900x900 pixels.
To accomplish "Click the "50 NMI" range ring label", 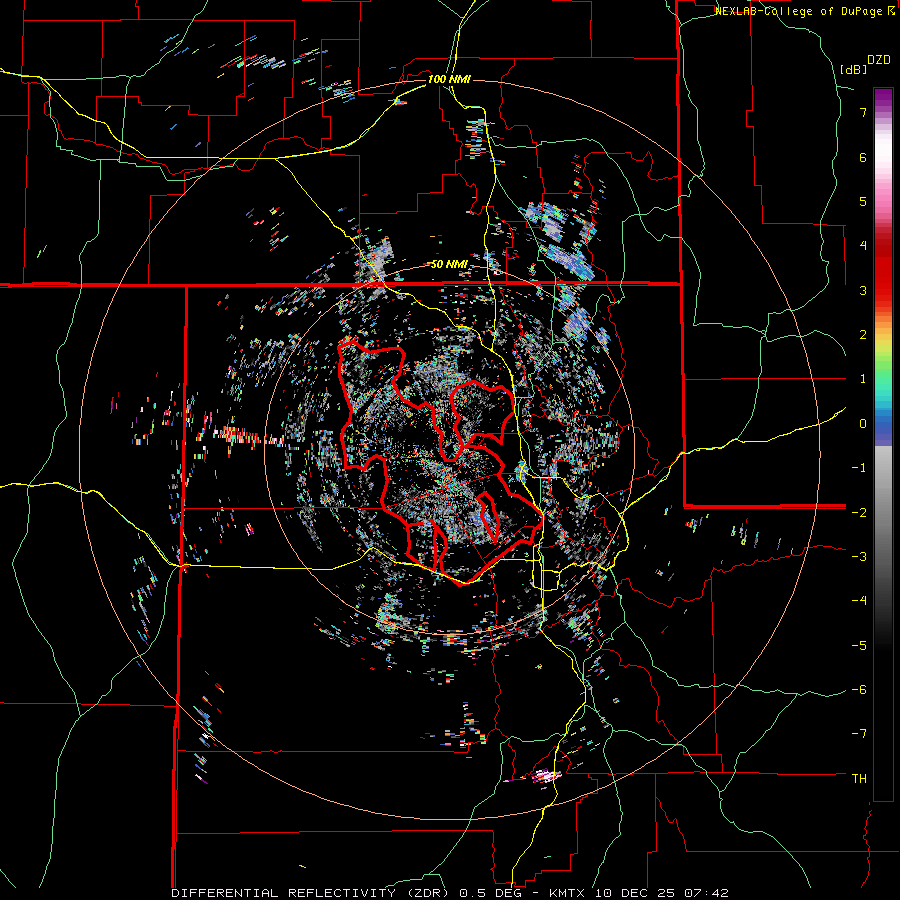I will [x=449, y=265].
